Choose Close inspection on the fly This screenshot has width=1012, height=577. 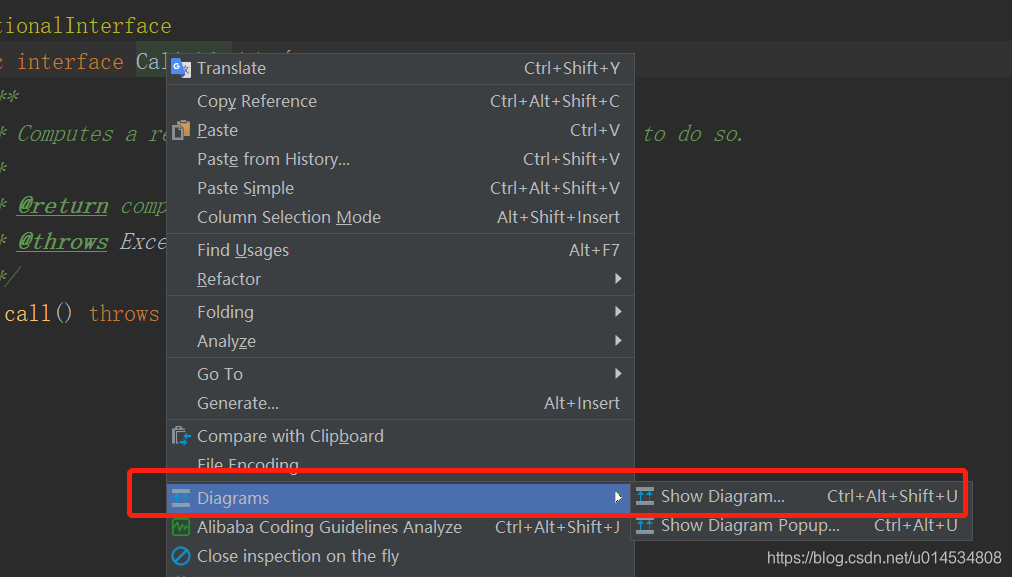pos(400,556)
